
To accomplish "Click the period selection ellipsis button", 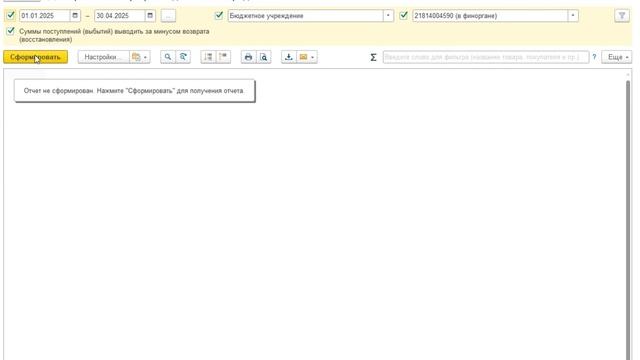I will click(168, 16).
